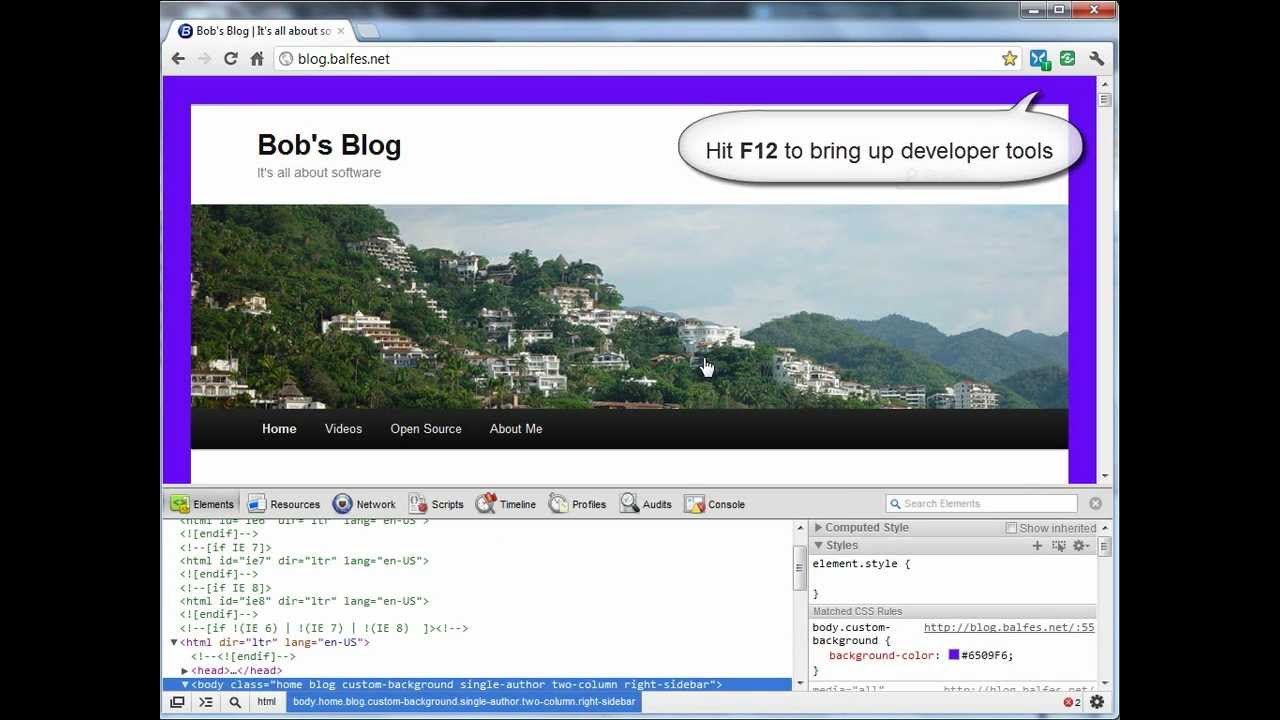
Task: Toggle element state with the dotted-cursor icon
Action: point(1059,545)
